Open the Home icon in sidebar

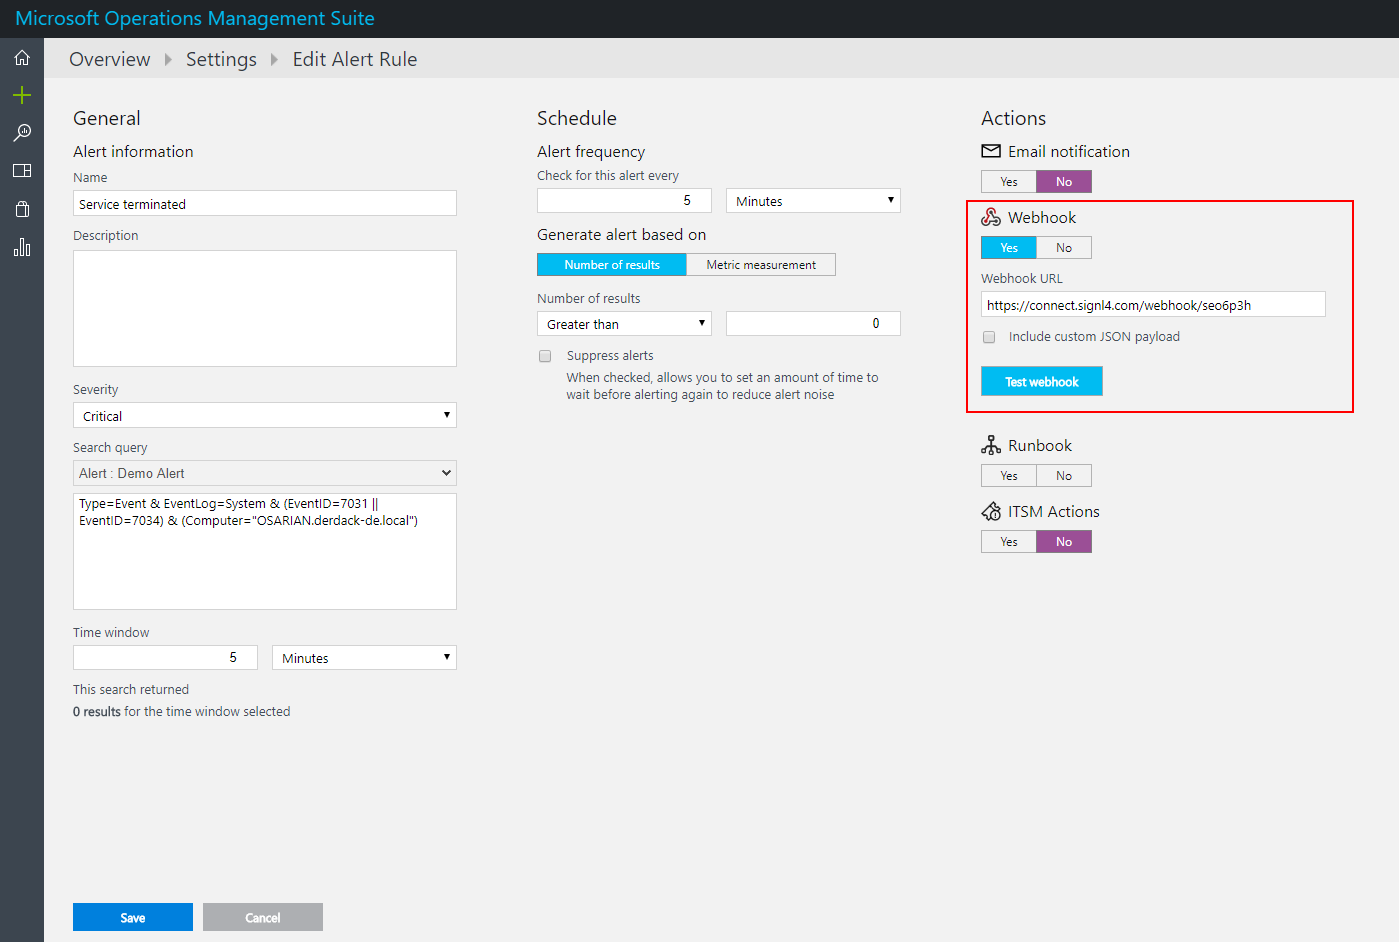(22, 58)
